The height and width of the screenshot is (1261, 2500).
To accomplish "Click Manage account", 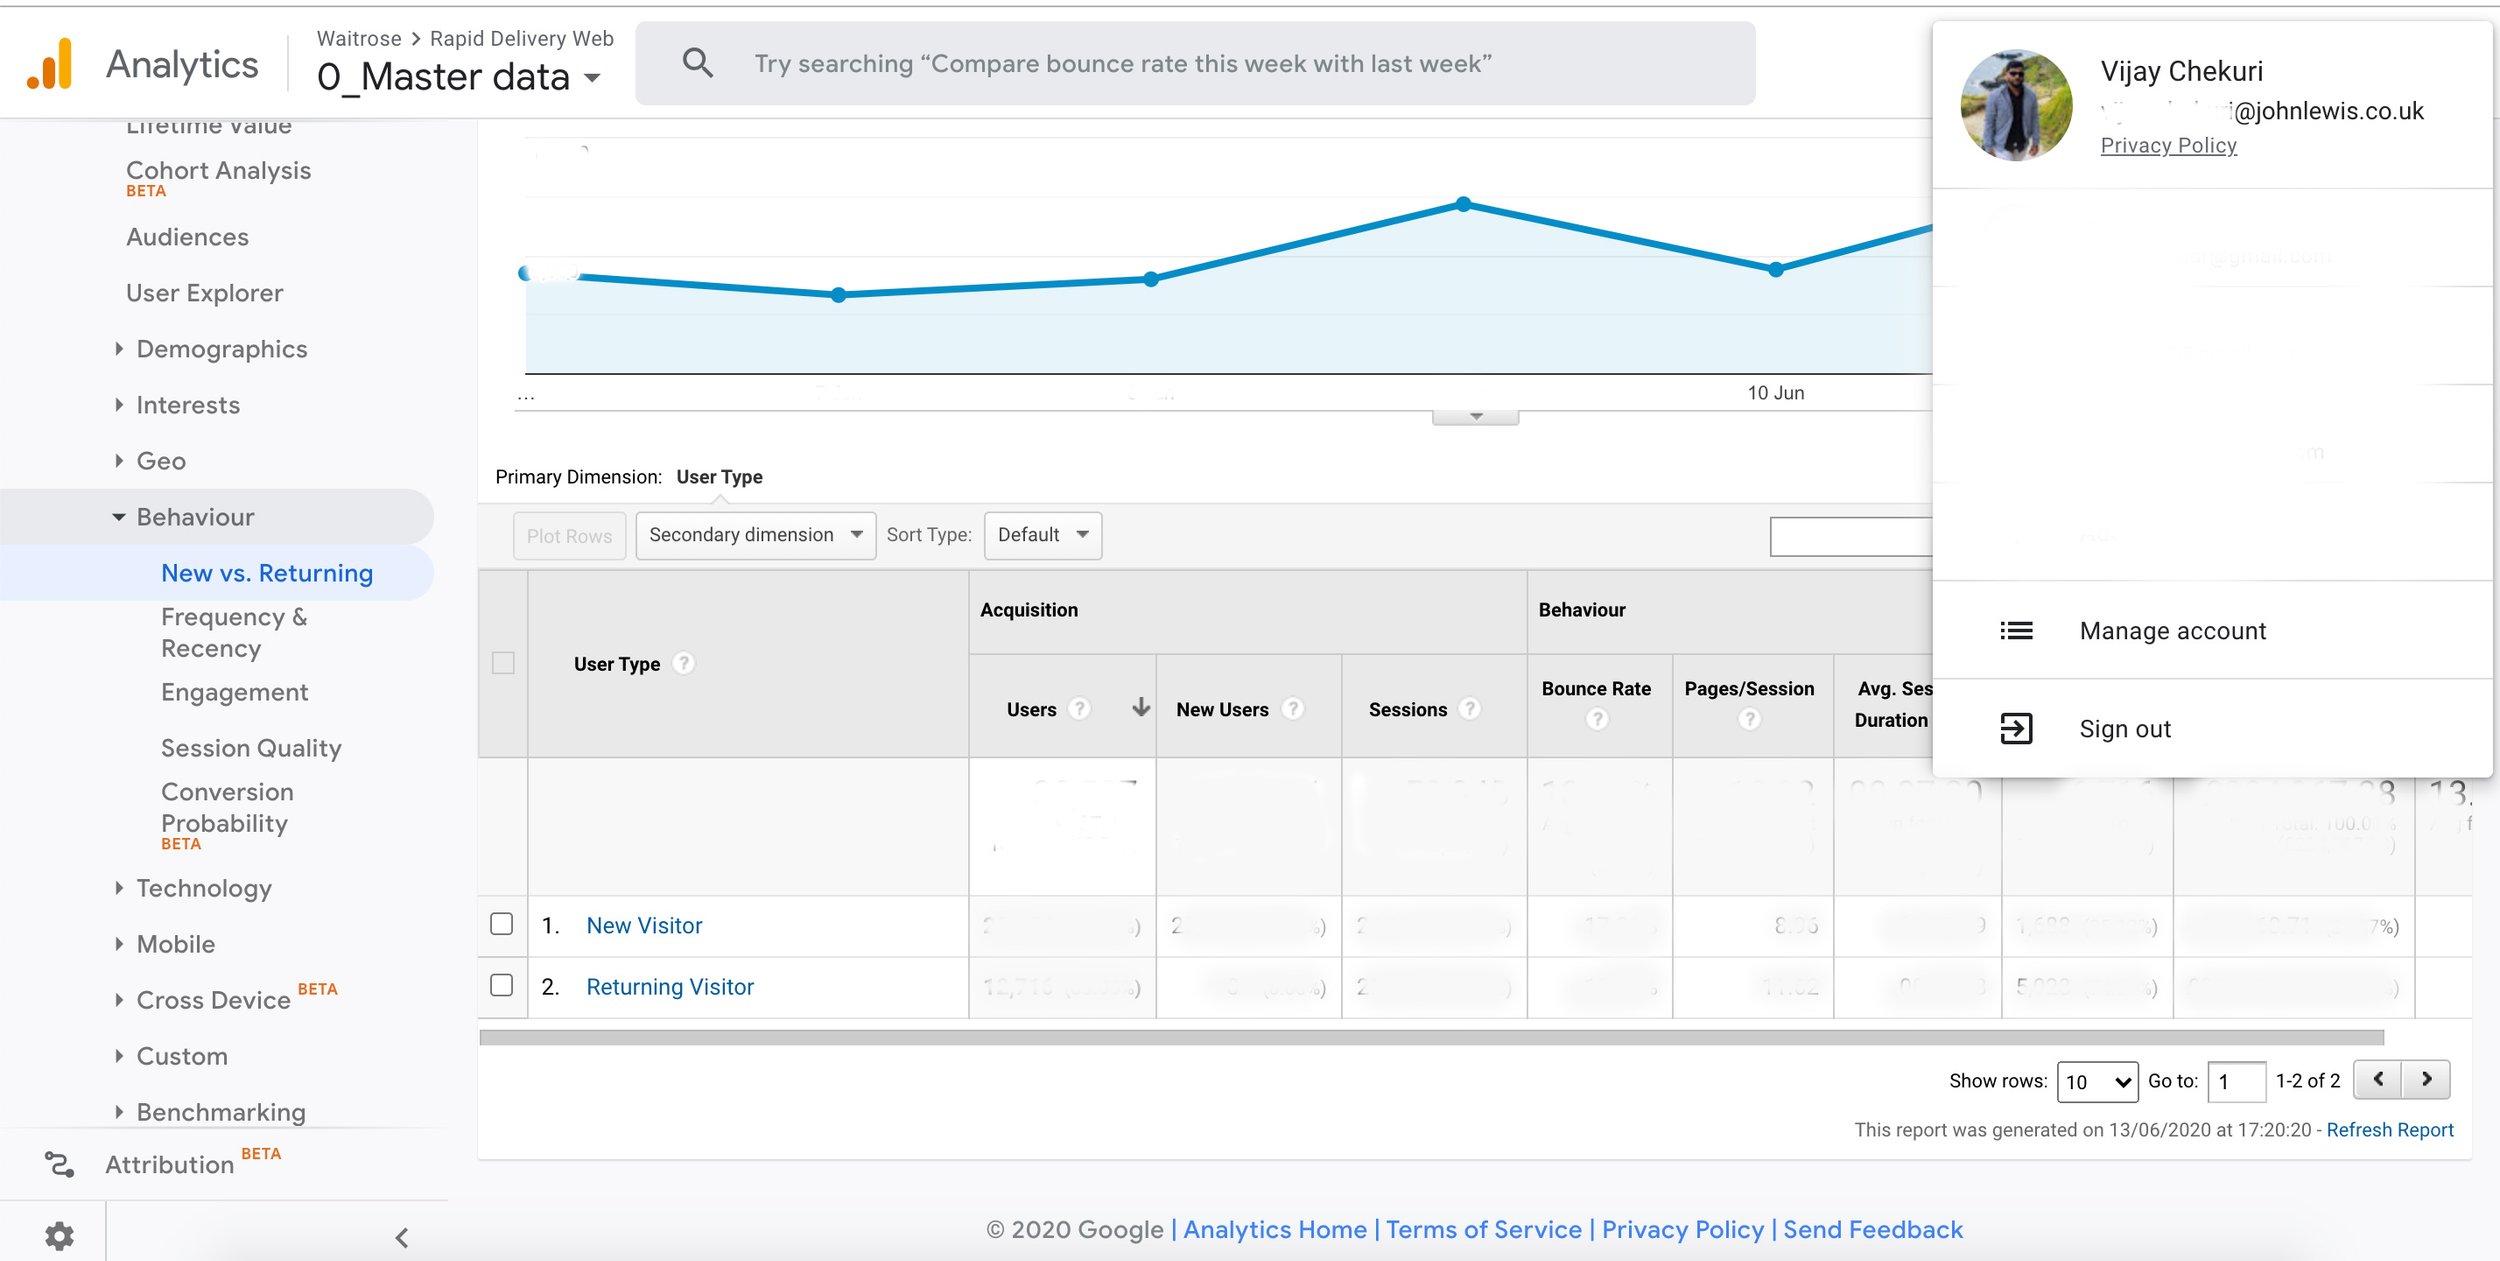I will pyautogui.click(x=2172, y=630).
